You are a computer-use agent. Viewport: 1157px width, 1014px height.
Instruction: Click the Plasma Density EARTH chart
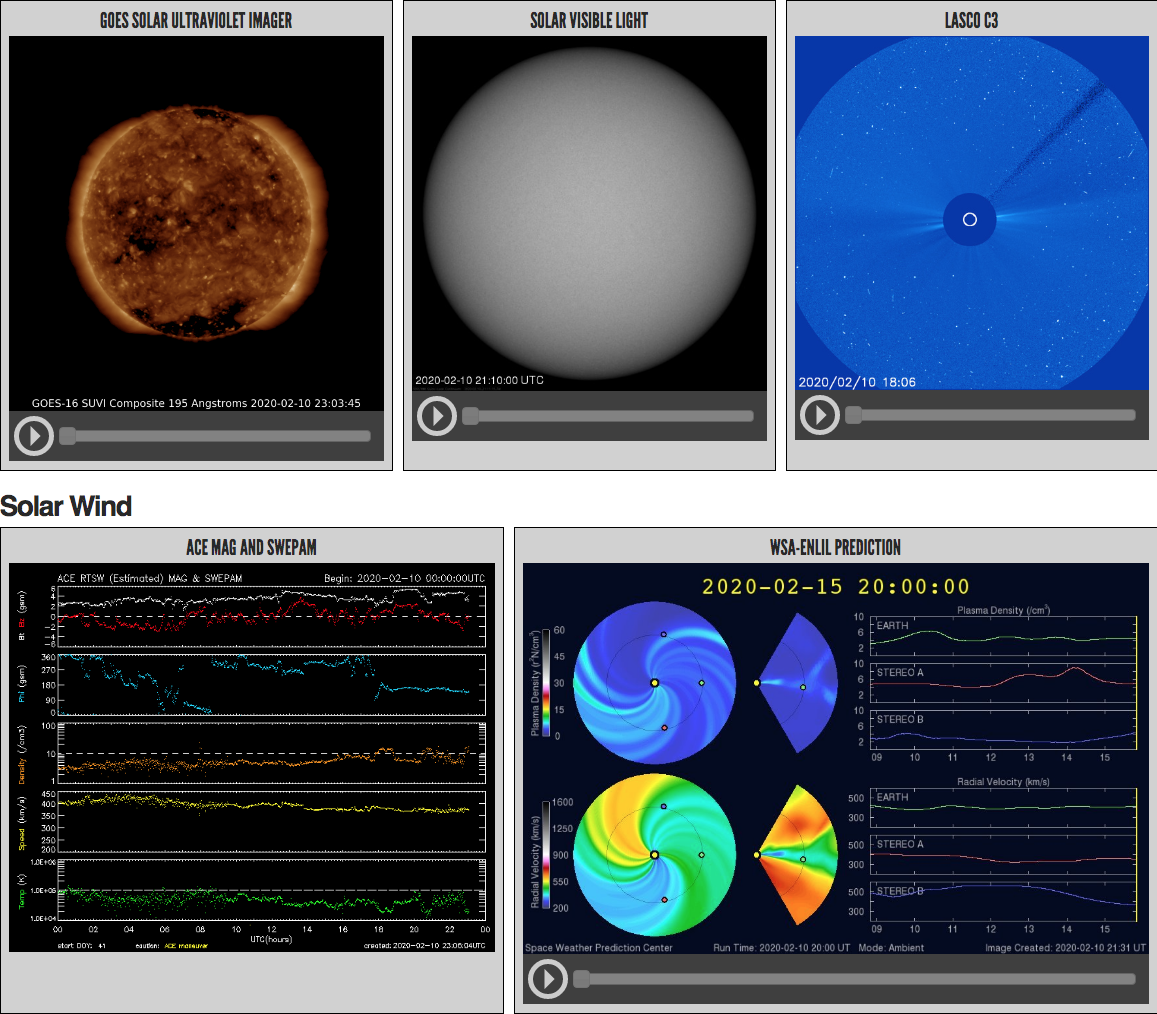click(1004, 636)
